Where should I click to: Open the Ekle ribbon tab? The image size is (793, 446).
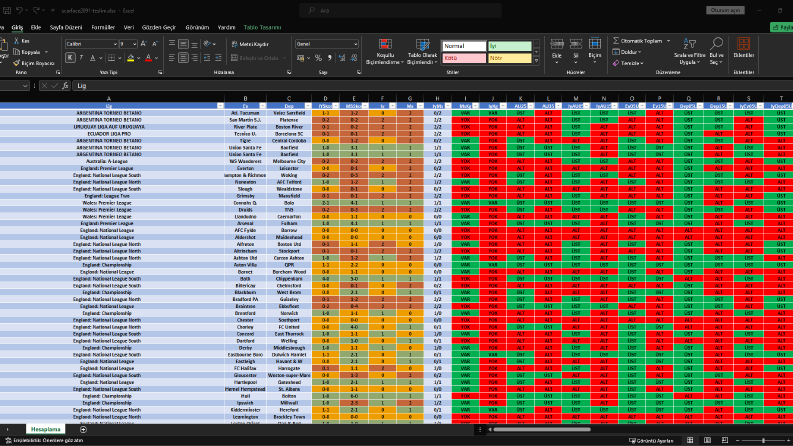pyautogui.click(x=36, y=27)
